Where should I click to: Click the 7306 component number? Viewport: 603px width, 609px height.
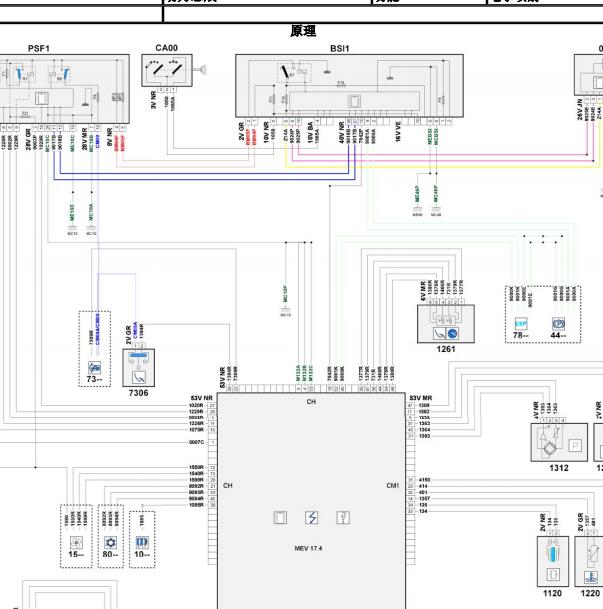tap(139, 393)
